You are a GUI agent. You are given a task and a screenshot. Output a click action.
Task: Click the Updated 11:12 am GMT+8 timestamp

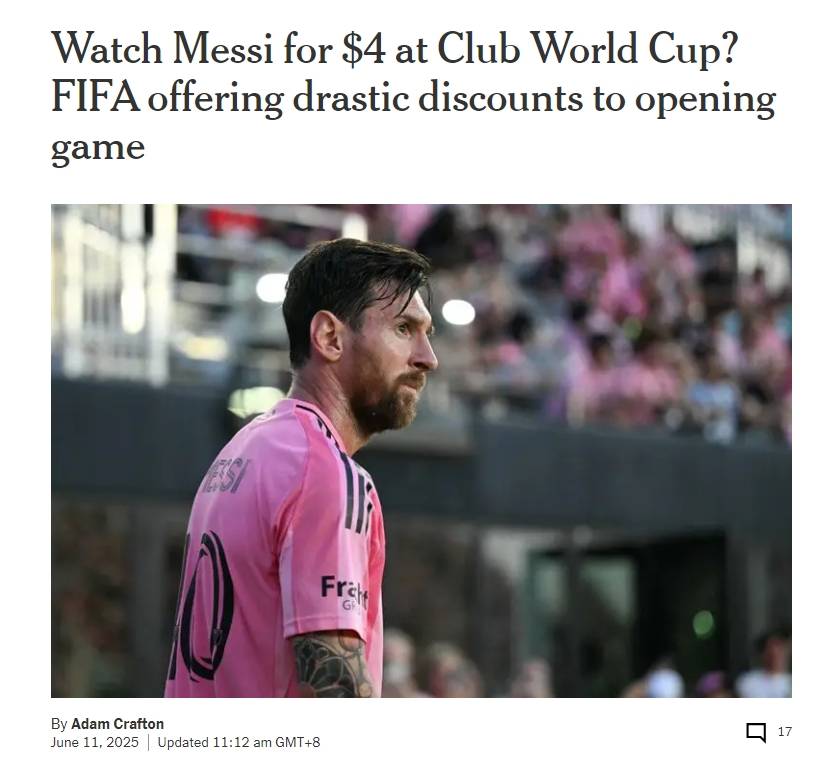[239, 742]
